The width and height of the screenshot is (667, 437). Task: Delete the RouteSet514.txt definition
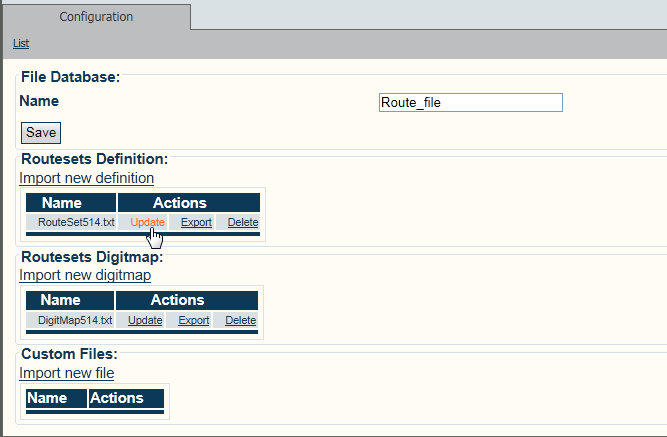[x=243, y=222]
